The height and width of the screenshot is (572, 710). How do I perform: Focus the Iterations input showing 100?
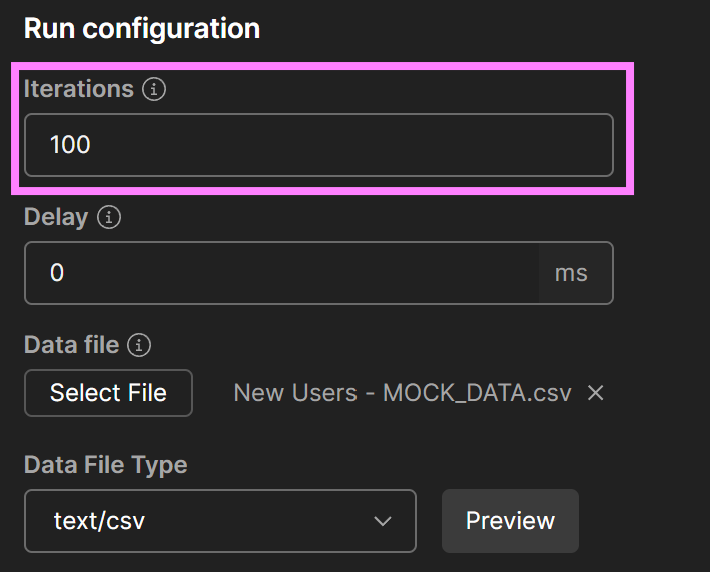(x=319, y=145)
